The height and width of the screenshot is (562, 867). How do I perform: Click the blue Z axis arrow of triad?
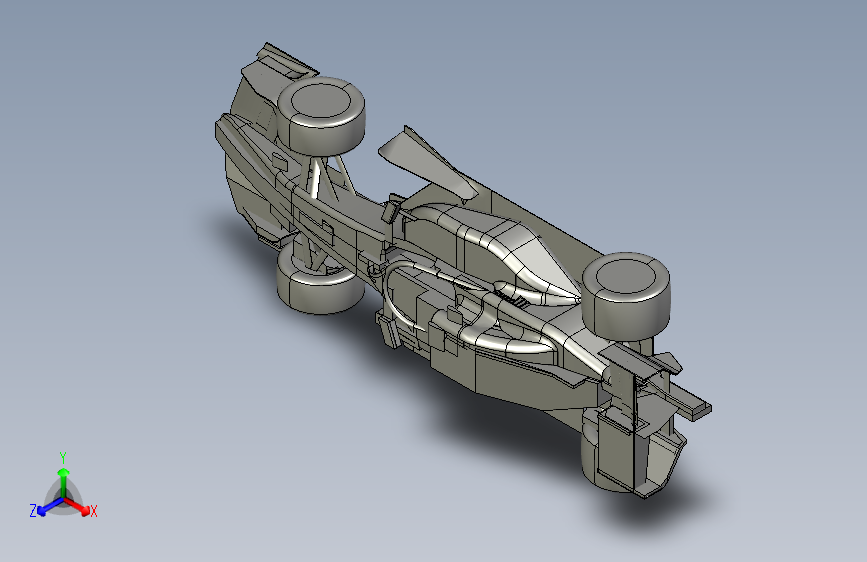click(50, 506)
